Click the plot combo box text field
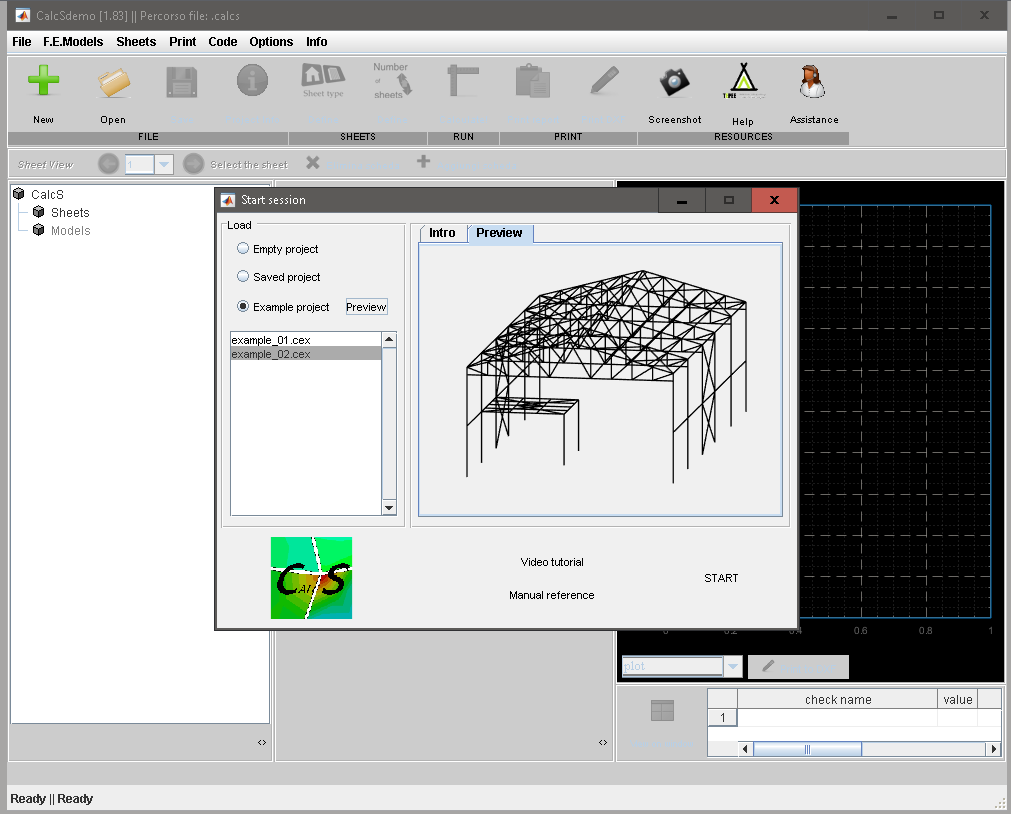1011x814 pixels. 672,666
